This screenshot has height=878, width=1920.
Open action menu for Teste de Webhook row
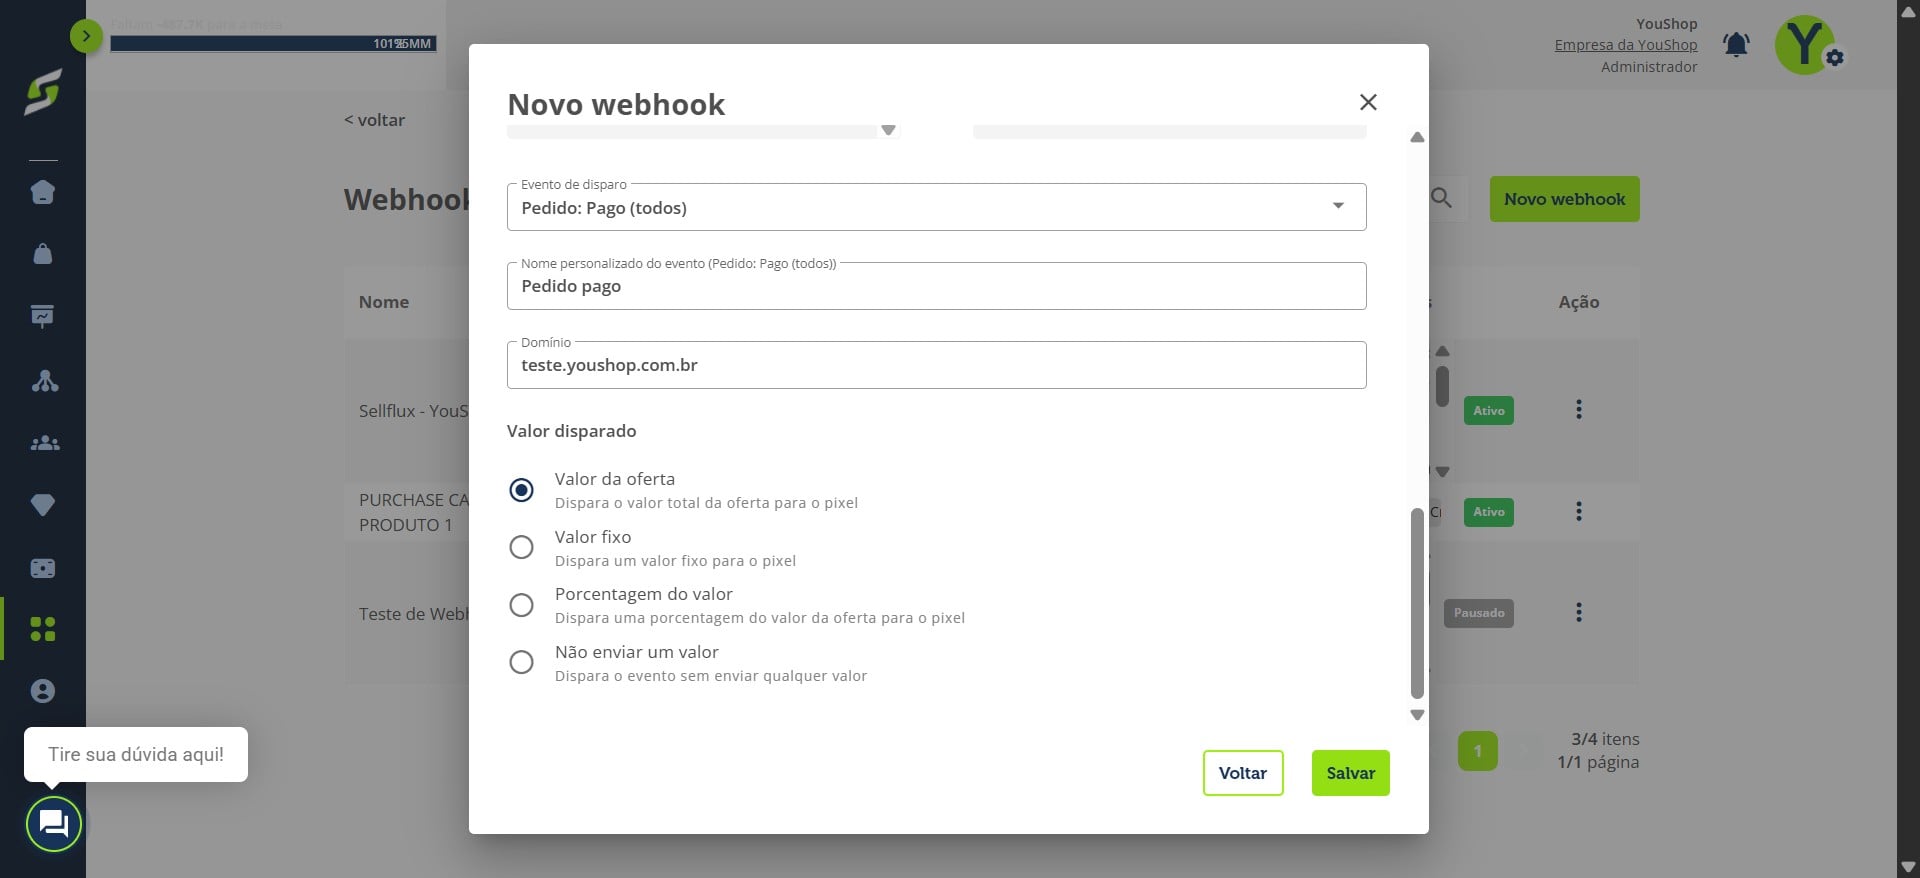click(x=1579, y=612)
